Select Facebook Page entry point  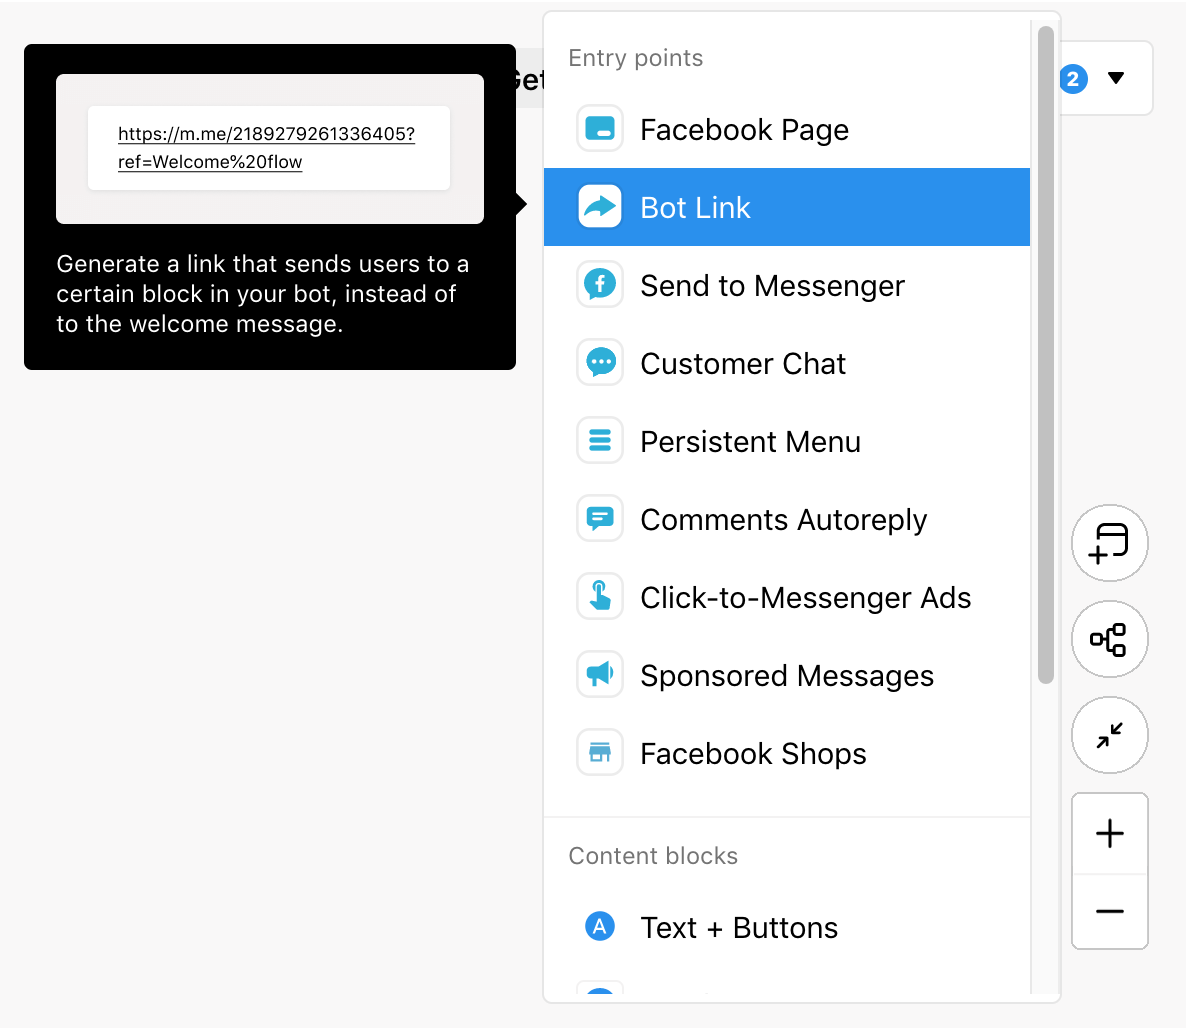[787, 129]
